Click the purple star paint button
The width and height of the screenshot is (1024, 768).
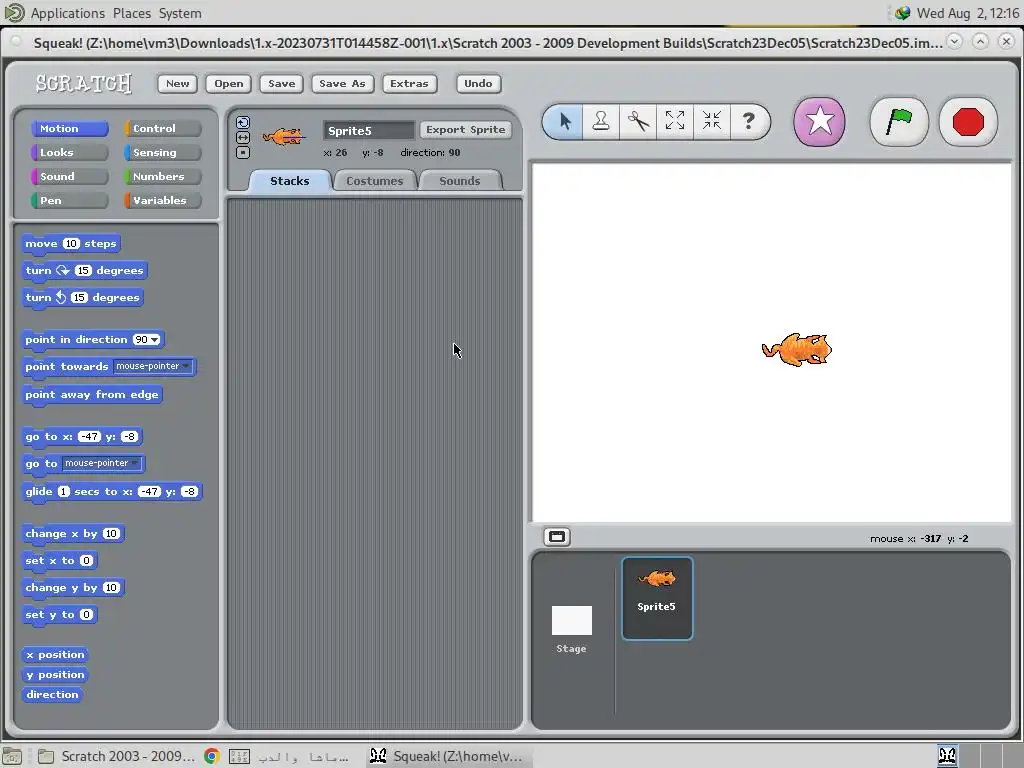(819, 121)
